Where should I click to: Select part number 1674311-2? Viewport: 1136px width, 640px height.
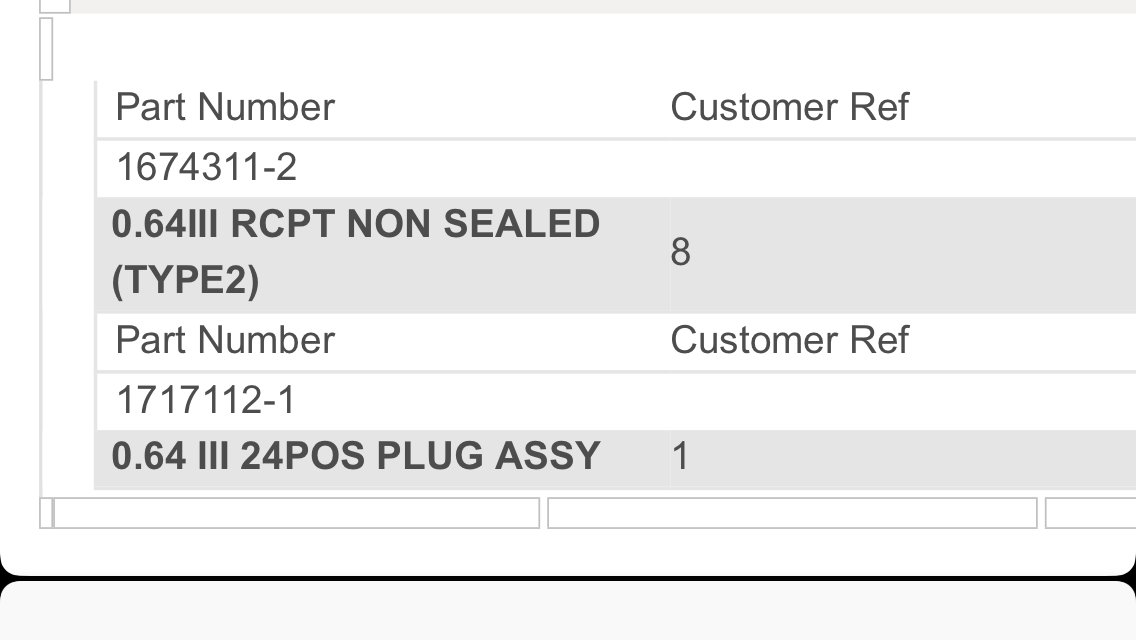tap(206, 167)
